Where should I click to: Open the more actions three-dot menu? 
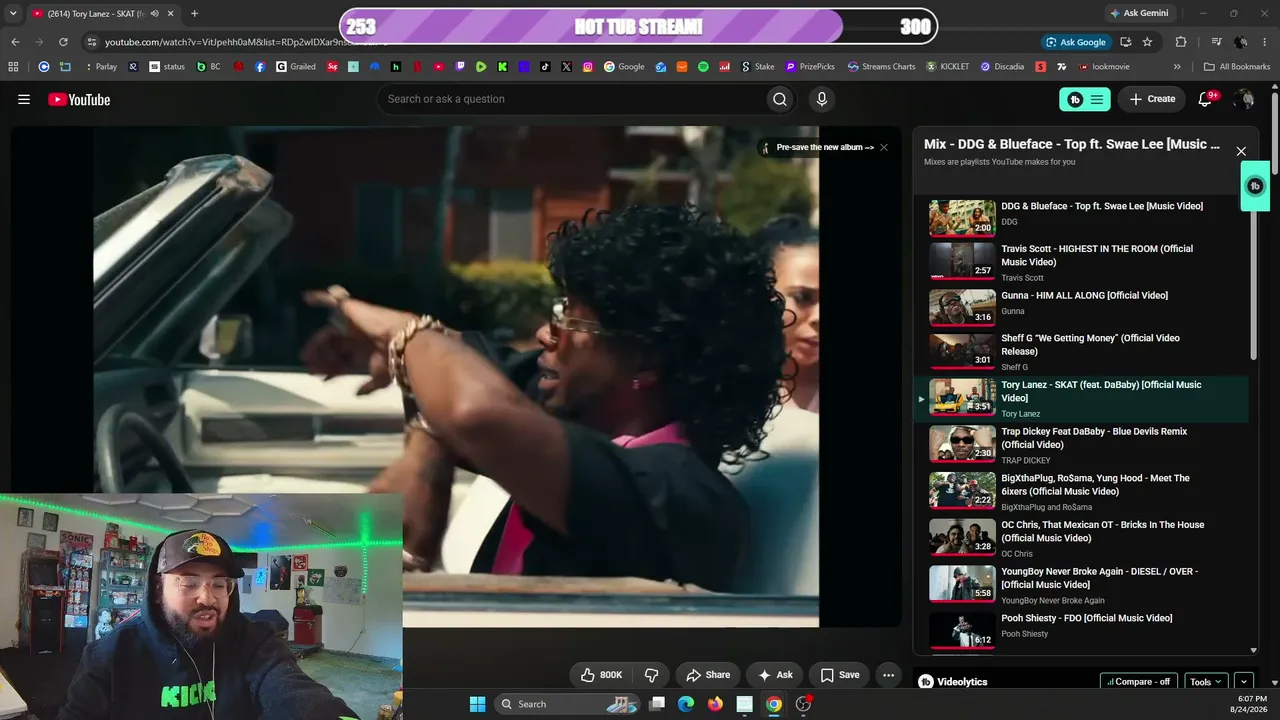coord(888,675)
